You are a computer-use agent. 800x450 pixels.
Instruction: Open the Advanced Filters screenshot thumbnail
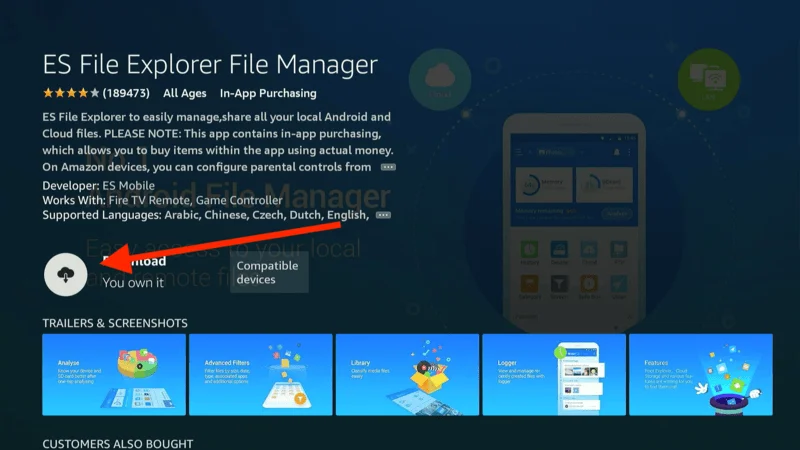pos(261,374)
